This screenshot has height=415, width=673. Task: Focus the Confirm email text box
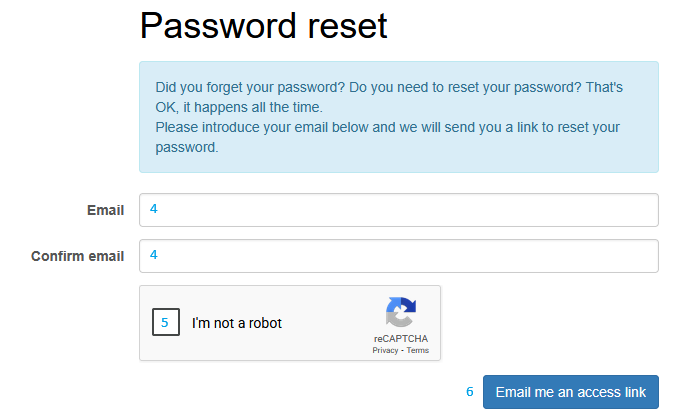coord(400,256)
